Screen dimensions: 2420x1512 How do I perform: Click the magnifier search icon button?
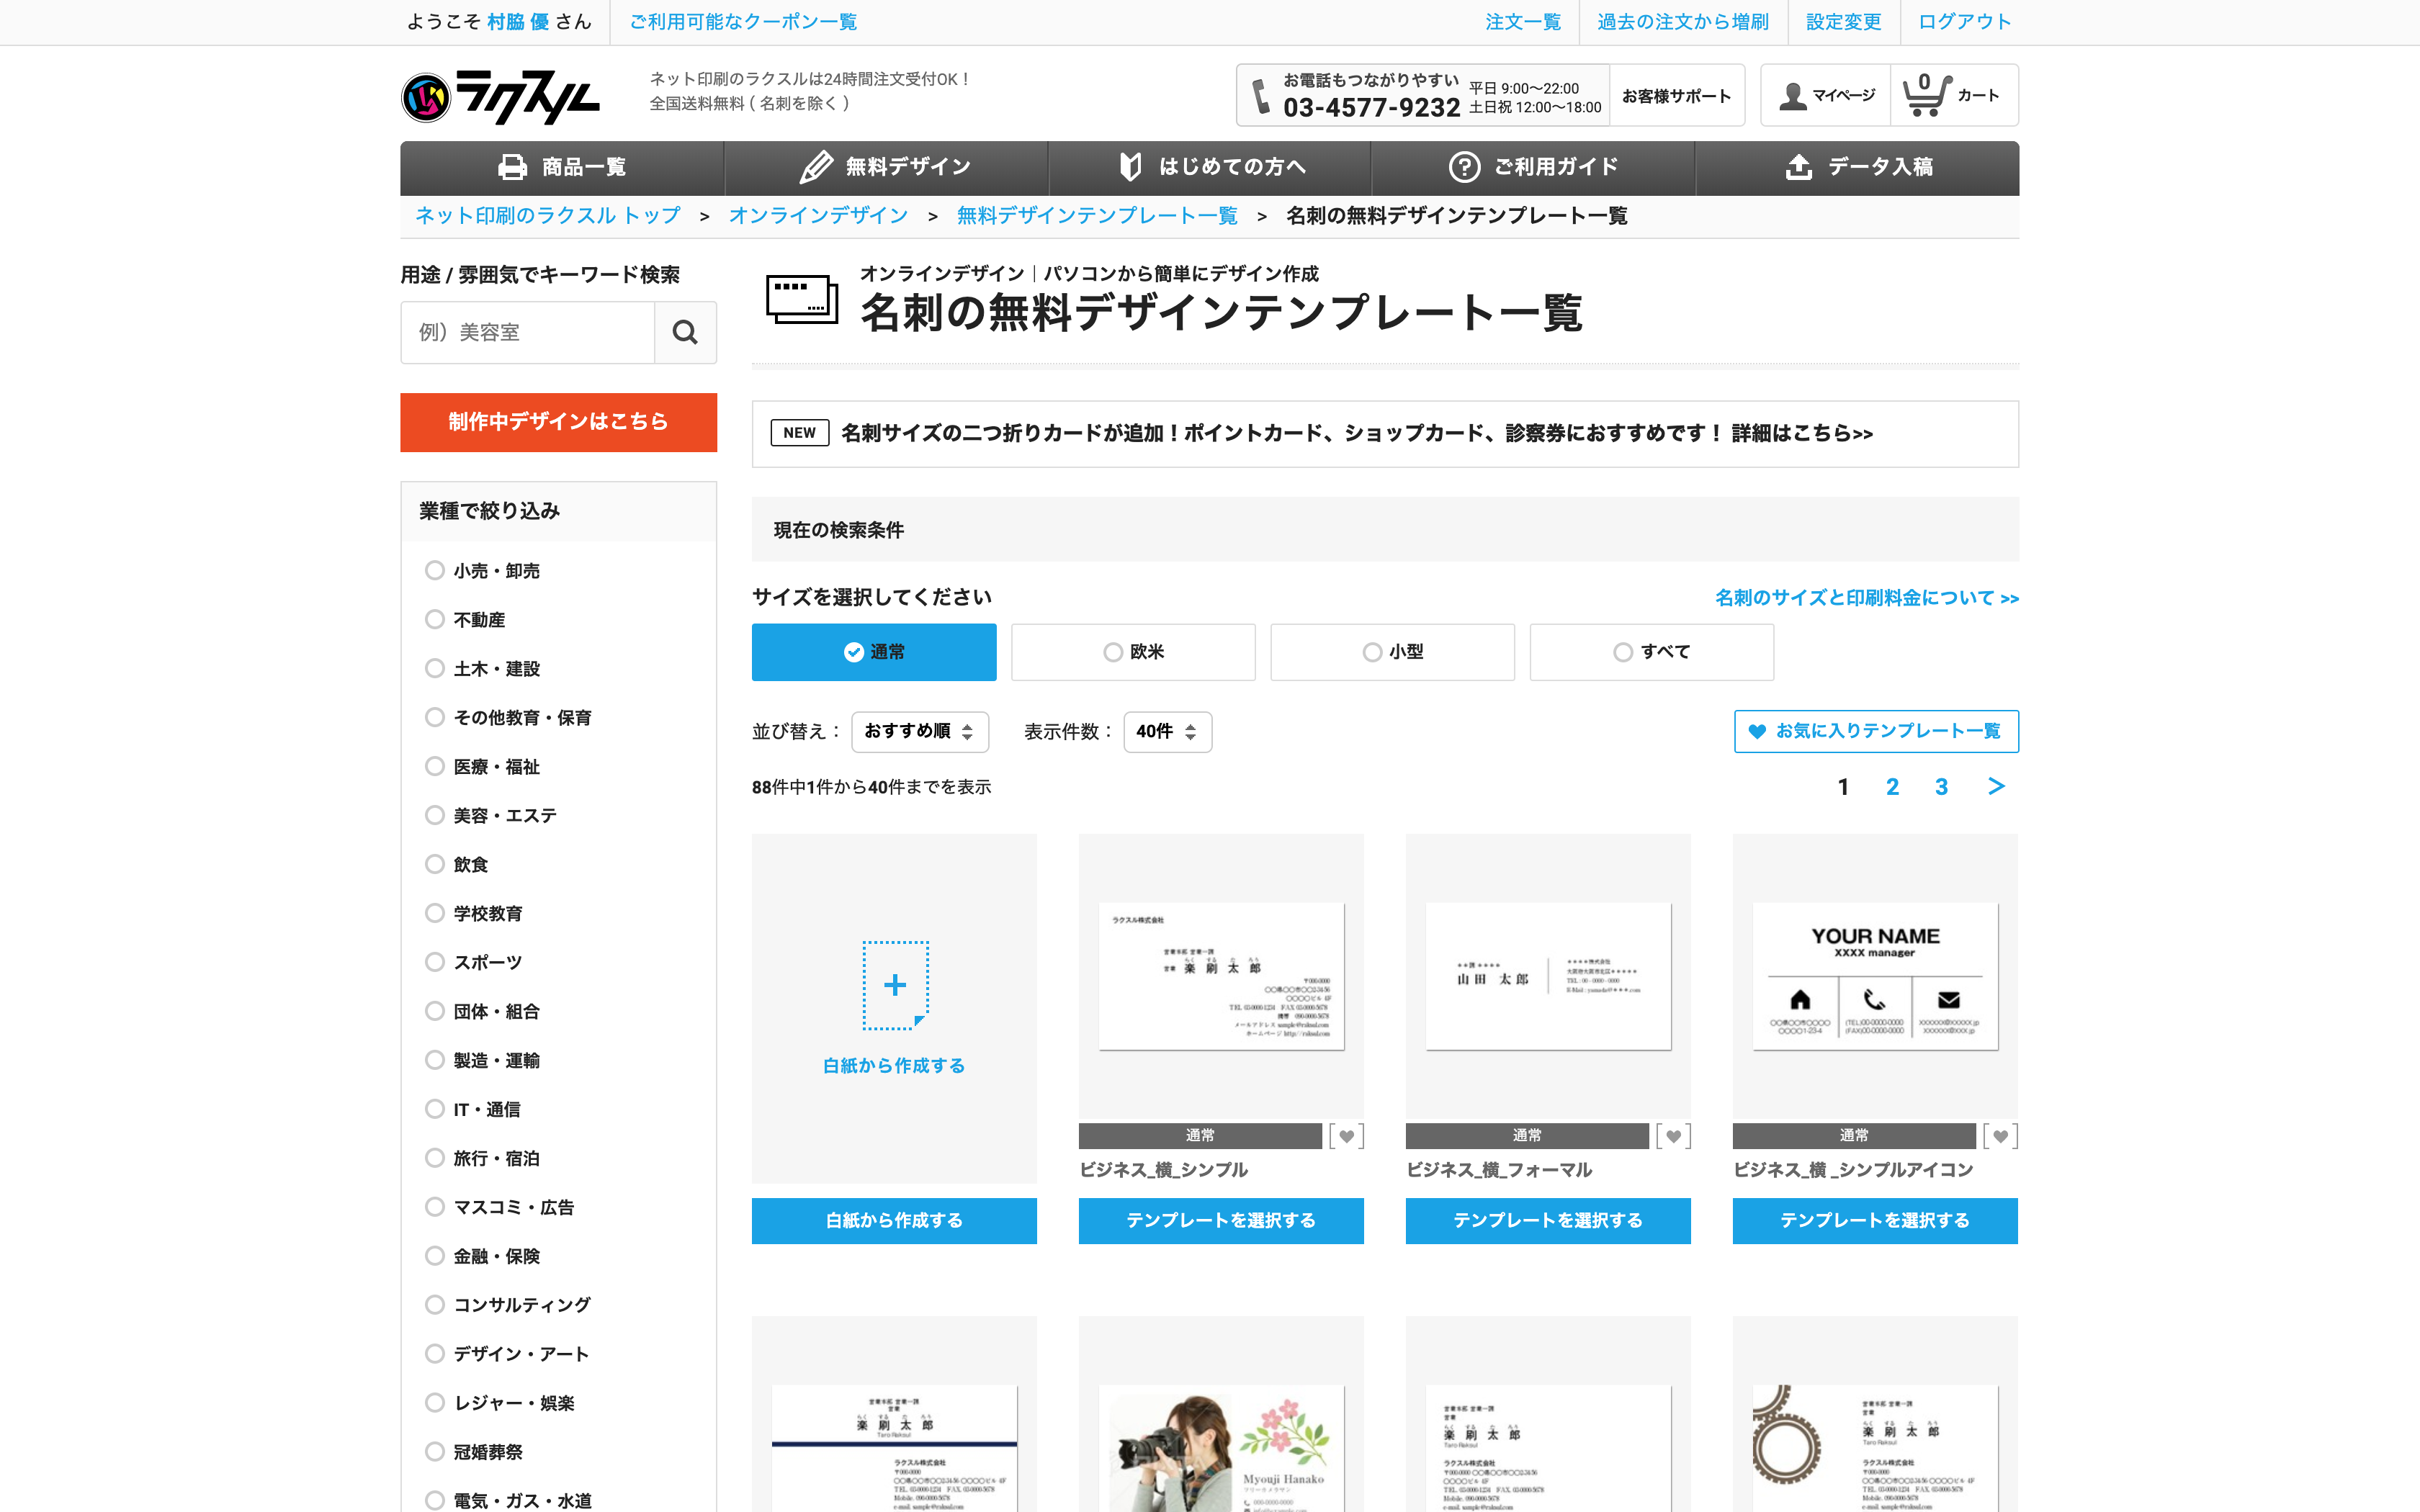pyautogui.click(x=685, y=332)
